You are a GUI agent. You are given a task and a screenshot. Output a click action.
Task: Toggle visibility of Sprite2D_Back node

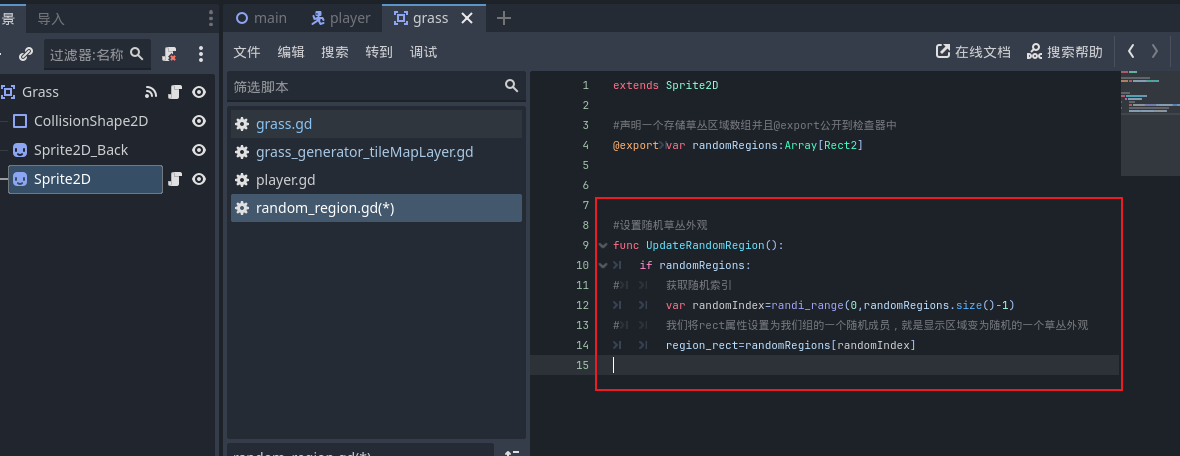199,150
